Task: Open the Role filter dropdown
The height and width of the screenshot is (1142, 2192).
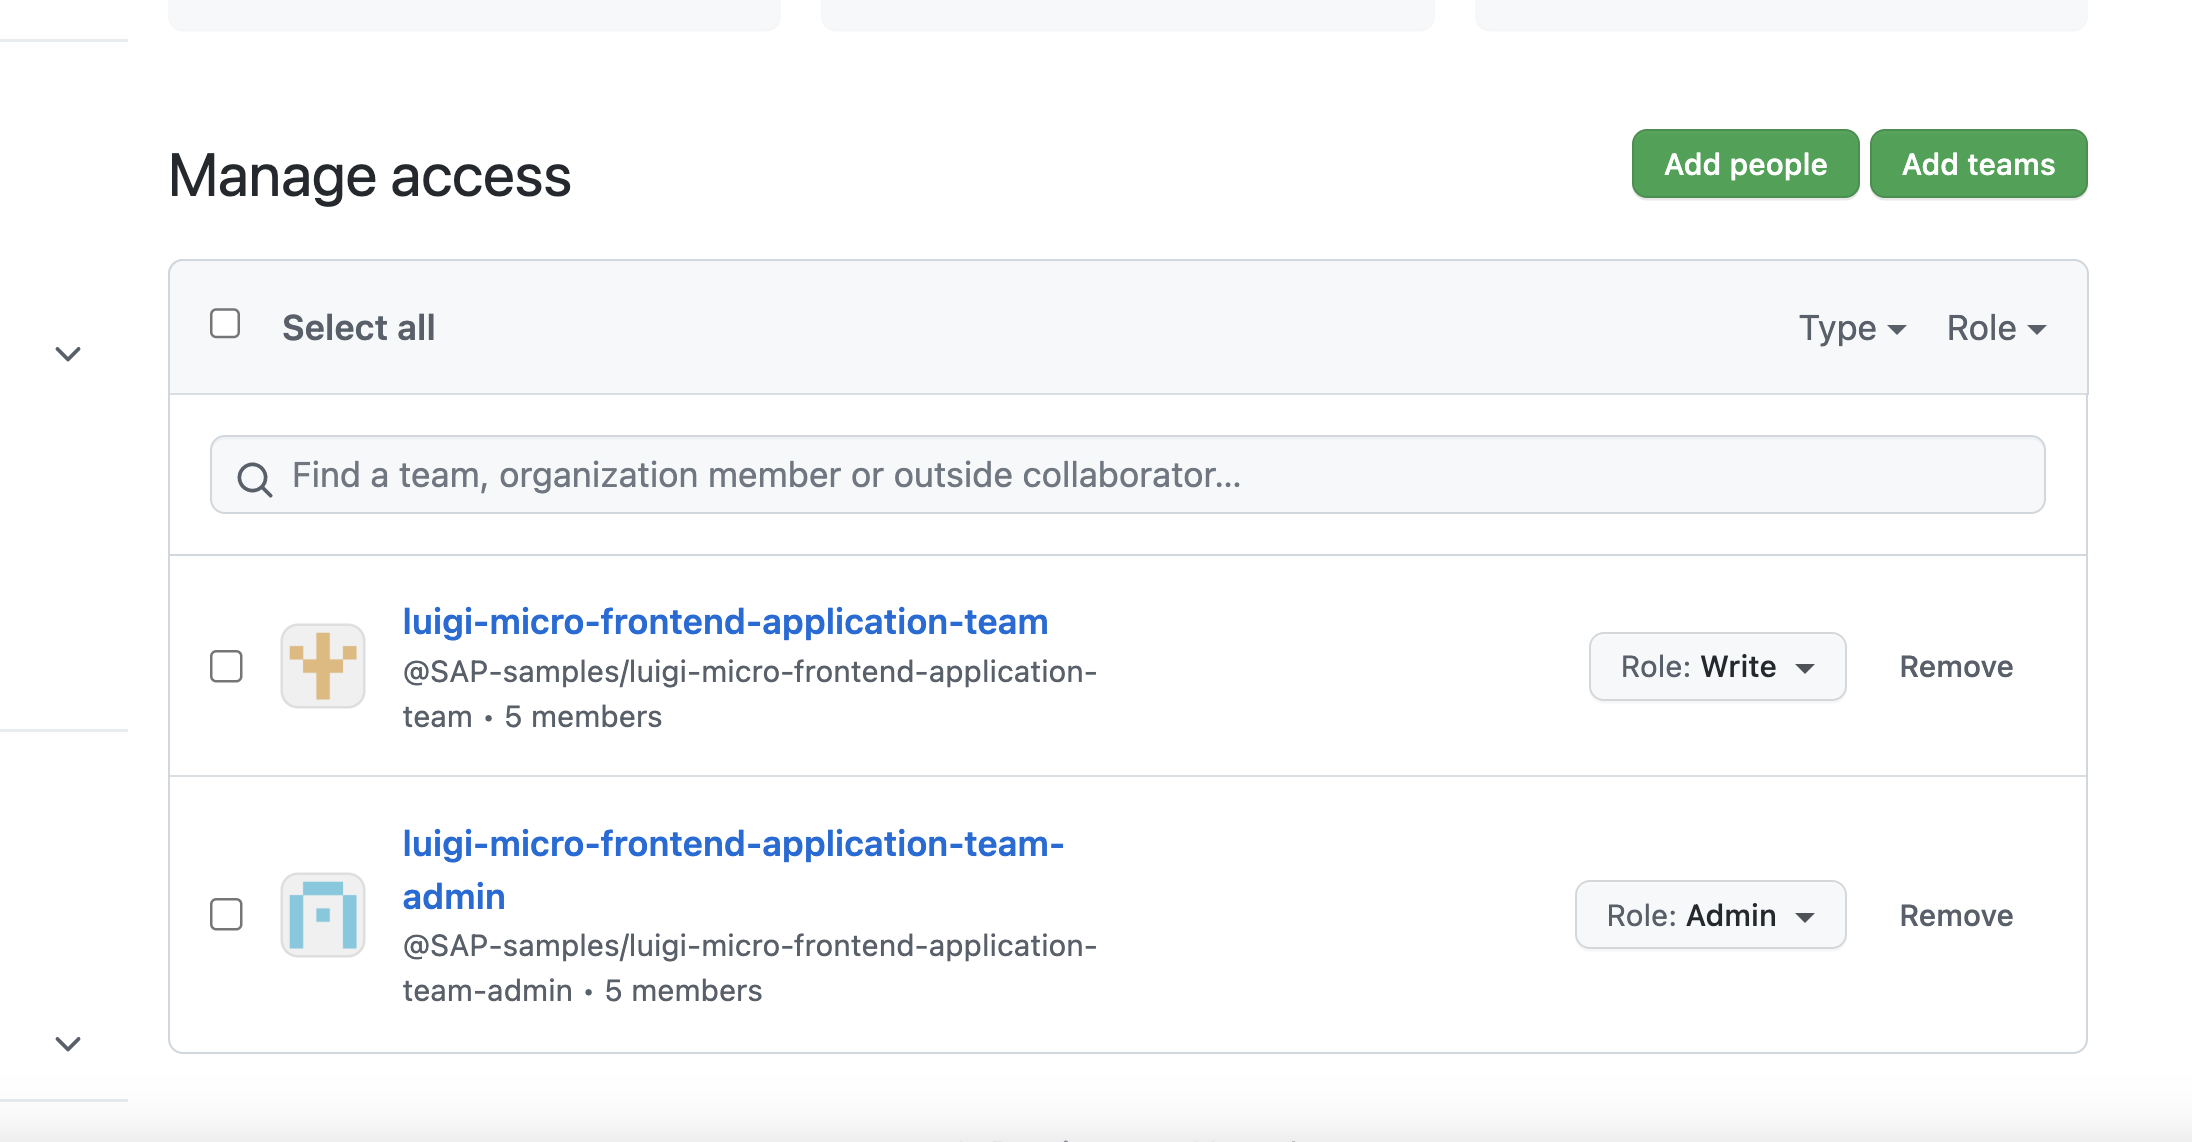Action: [1996, 328]
